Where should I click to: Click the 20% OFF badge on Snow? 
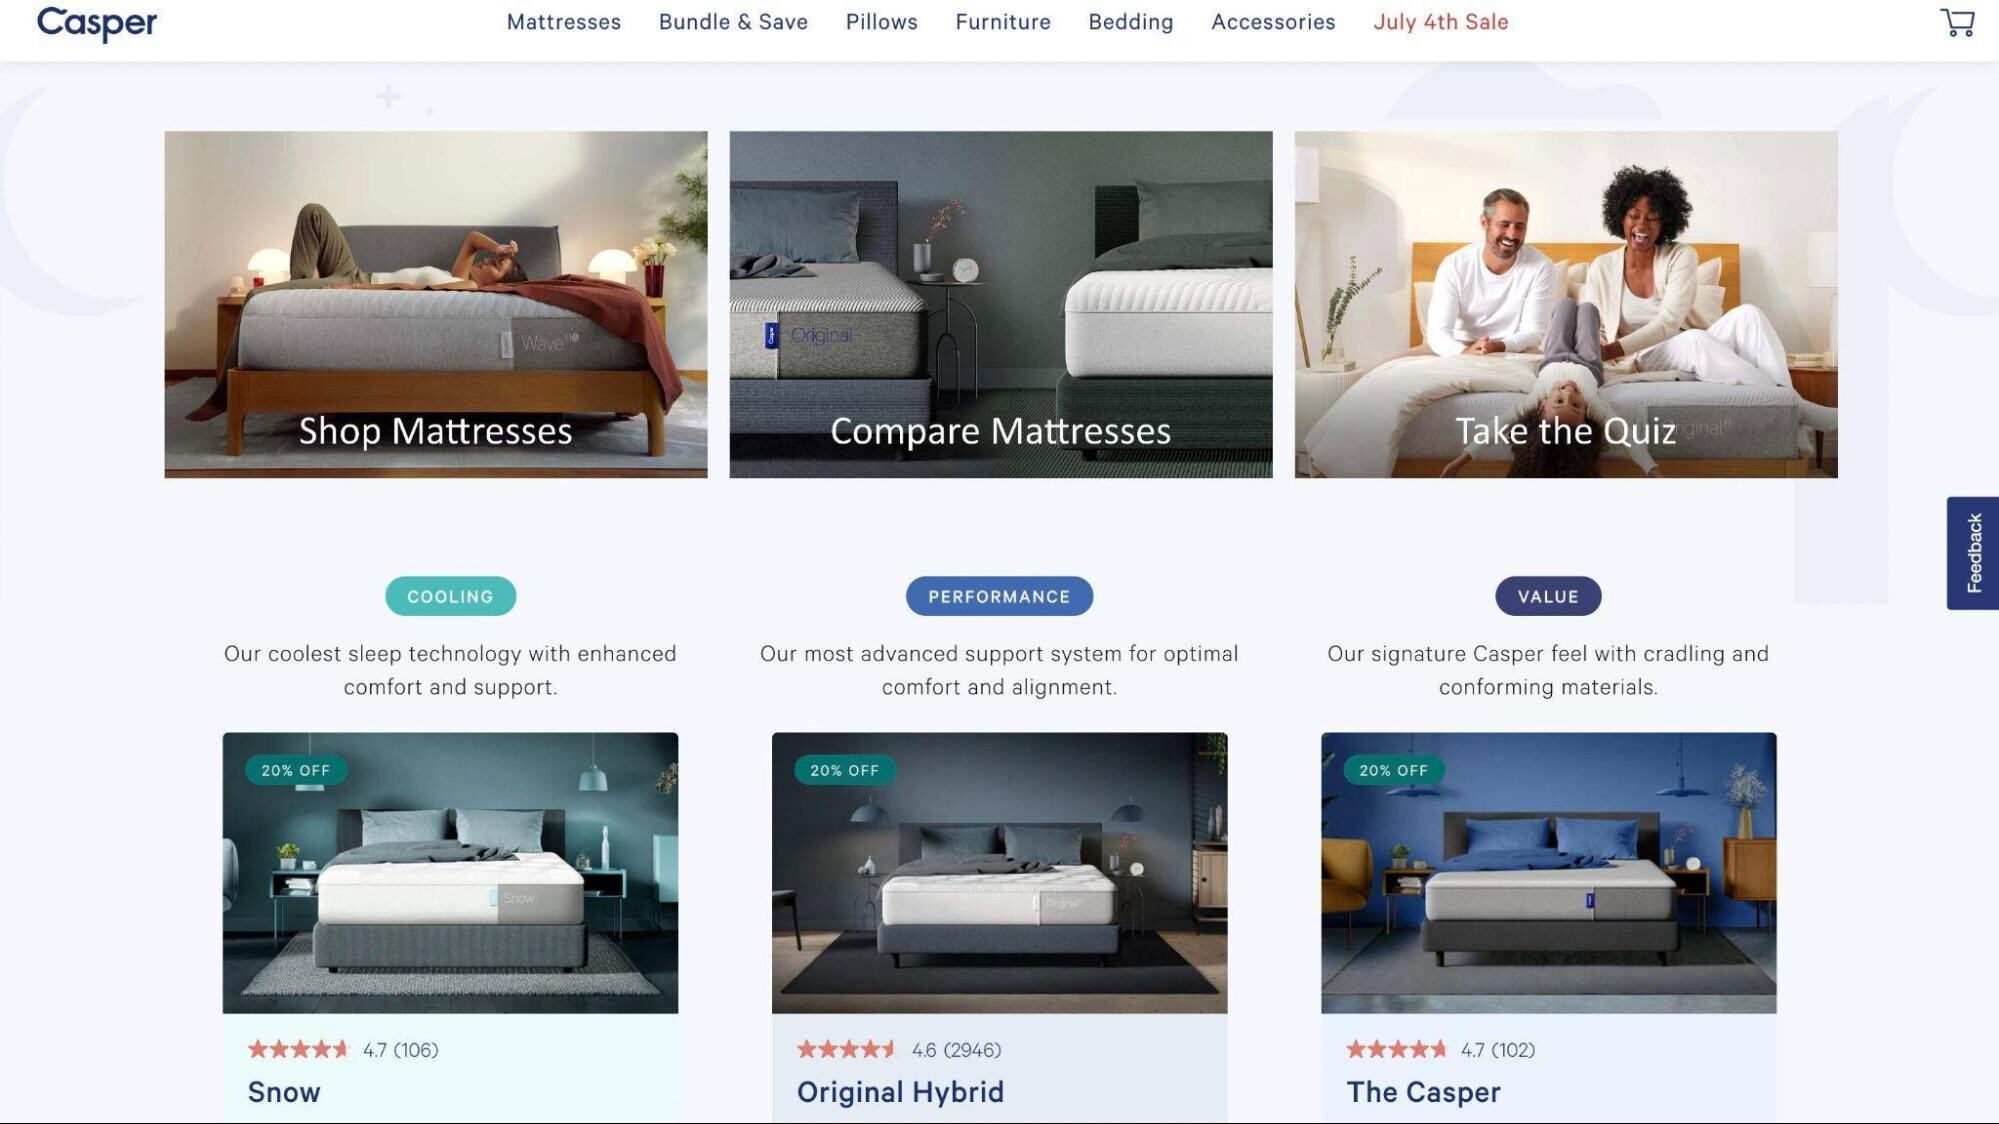[296, 770]
